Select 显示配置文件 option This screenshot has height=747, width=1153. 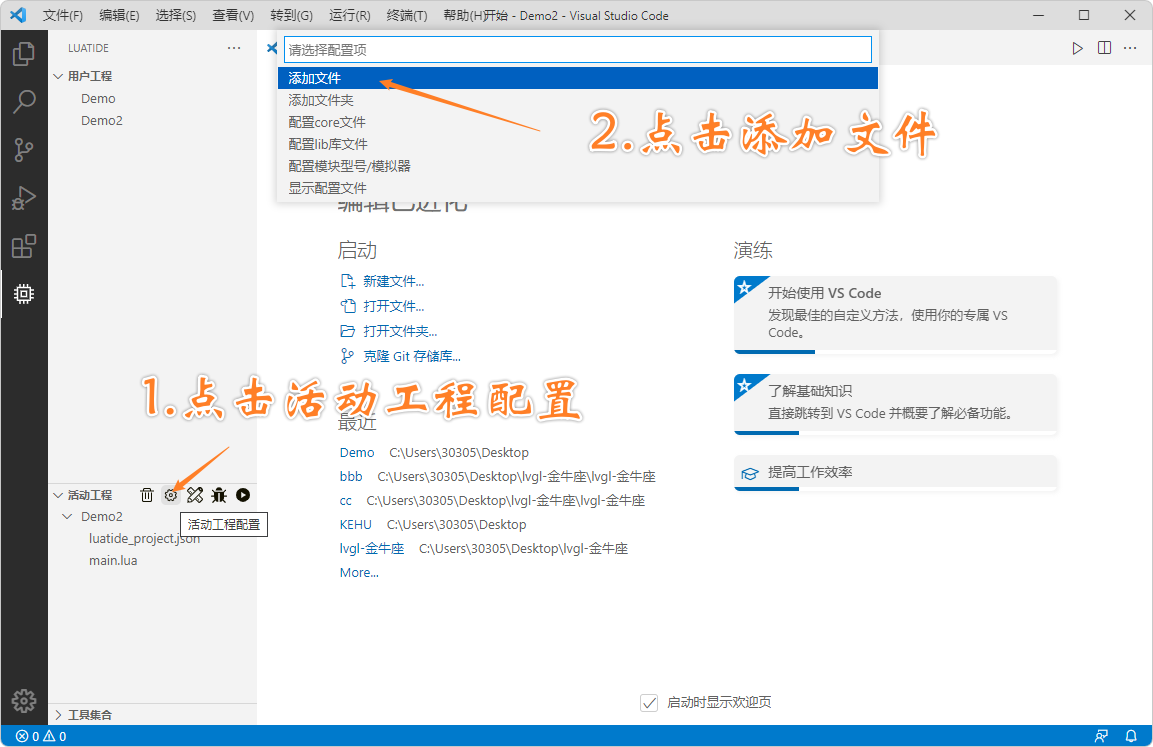click(578, 188)
